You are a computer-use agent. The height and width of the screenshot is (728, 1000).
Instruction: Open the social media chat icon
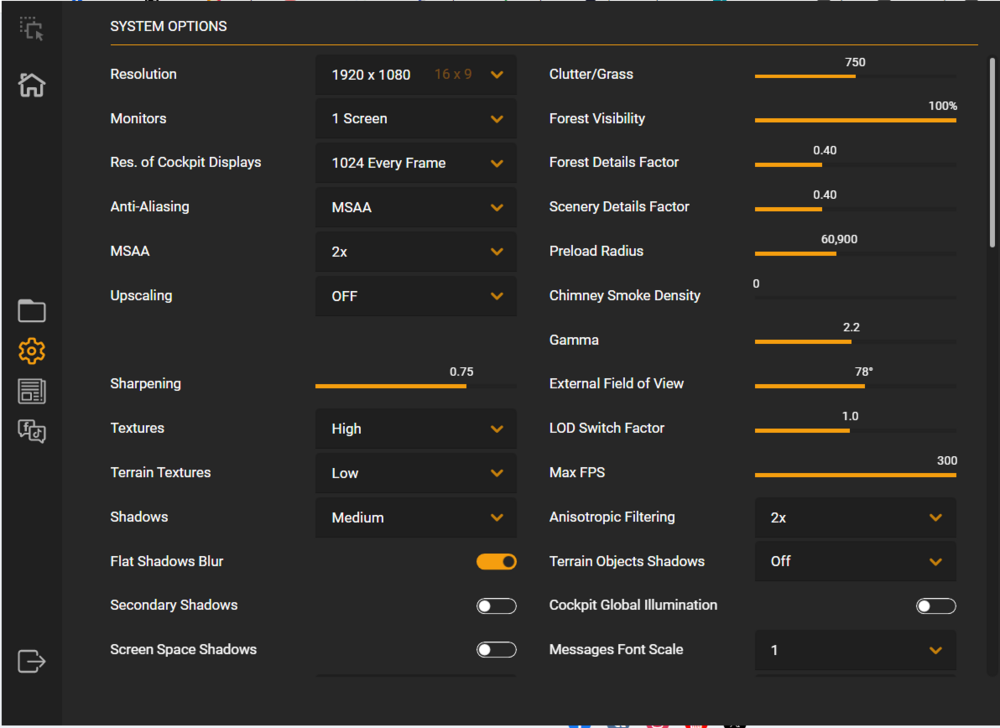point(32,431)
